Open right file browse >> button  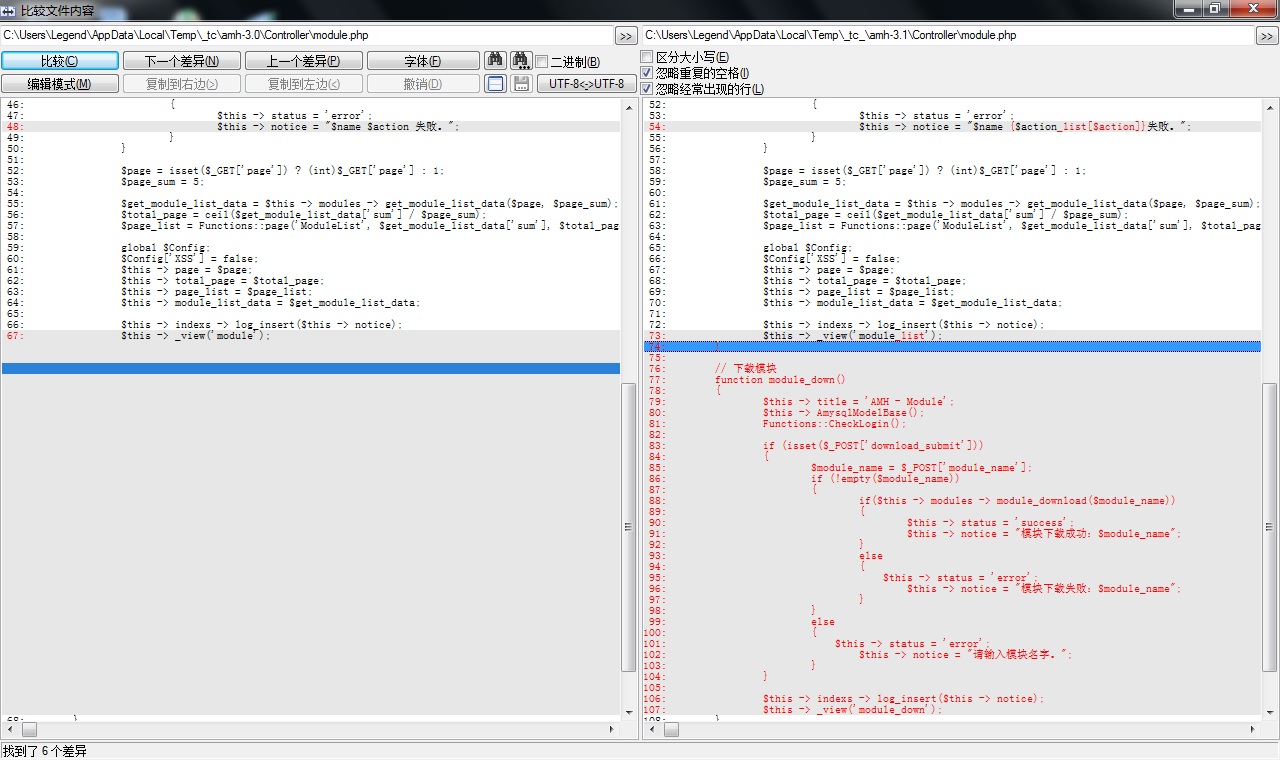coord(1267,36)
